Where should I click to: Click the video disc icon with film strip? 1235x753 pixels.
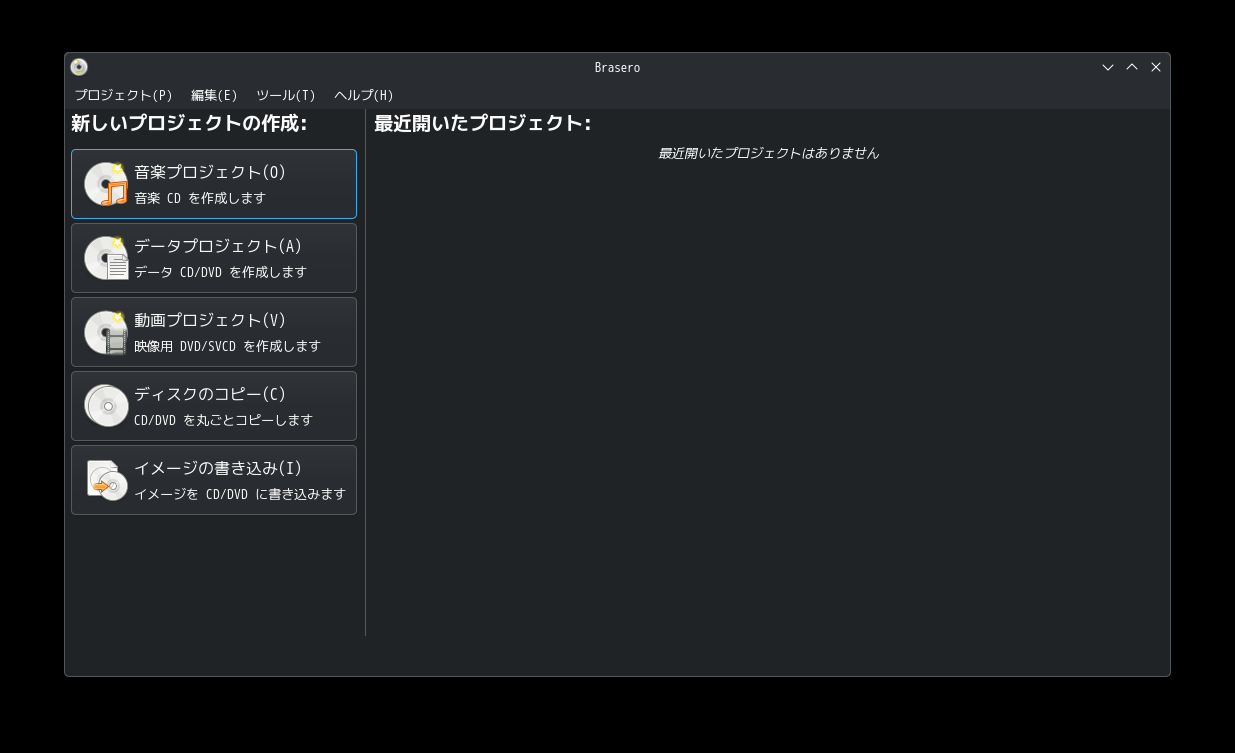(x=106, y=332)
